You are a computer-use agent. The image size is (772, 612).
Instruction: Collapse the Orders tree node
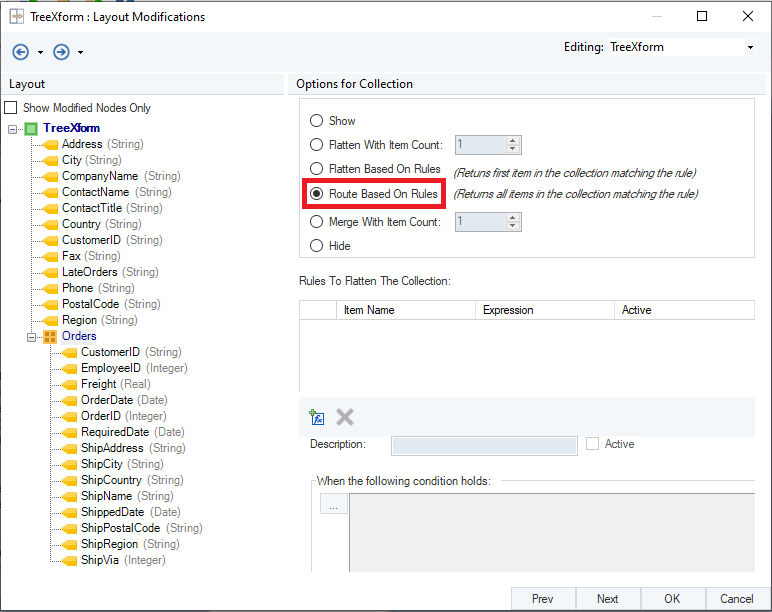coord(32,337)
